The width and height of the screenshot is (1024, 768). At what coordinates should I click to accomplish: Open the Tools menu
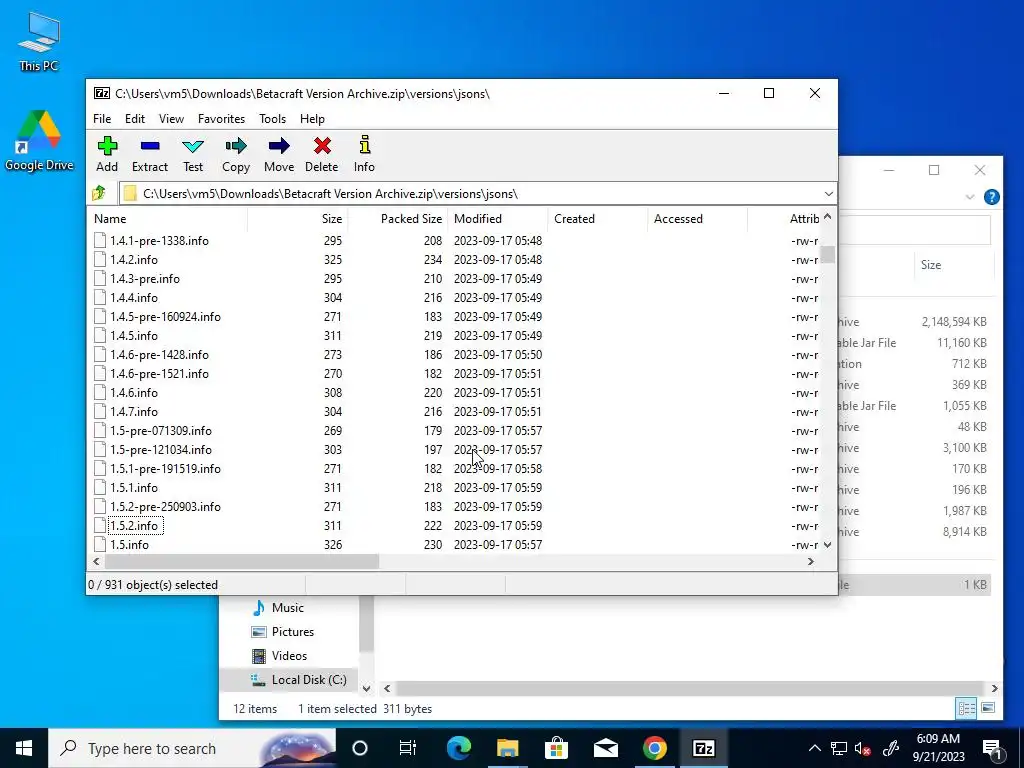tap(272, 119)
